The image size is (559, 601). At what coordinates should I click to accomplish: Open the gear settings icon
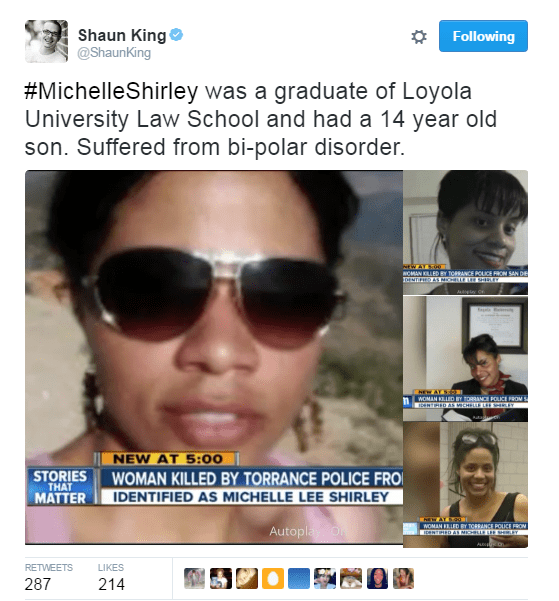pyautogui.click(x=419, y=37)
